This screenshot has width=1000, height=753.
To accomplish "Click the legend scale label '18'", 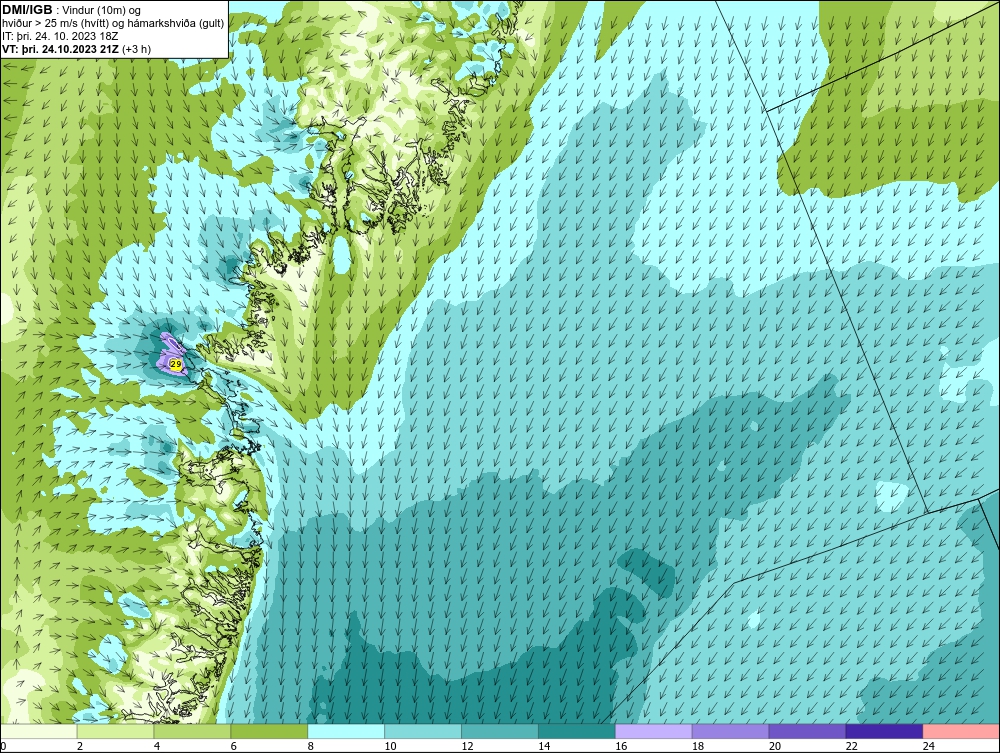I will point(698,746).
